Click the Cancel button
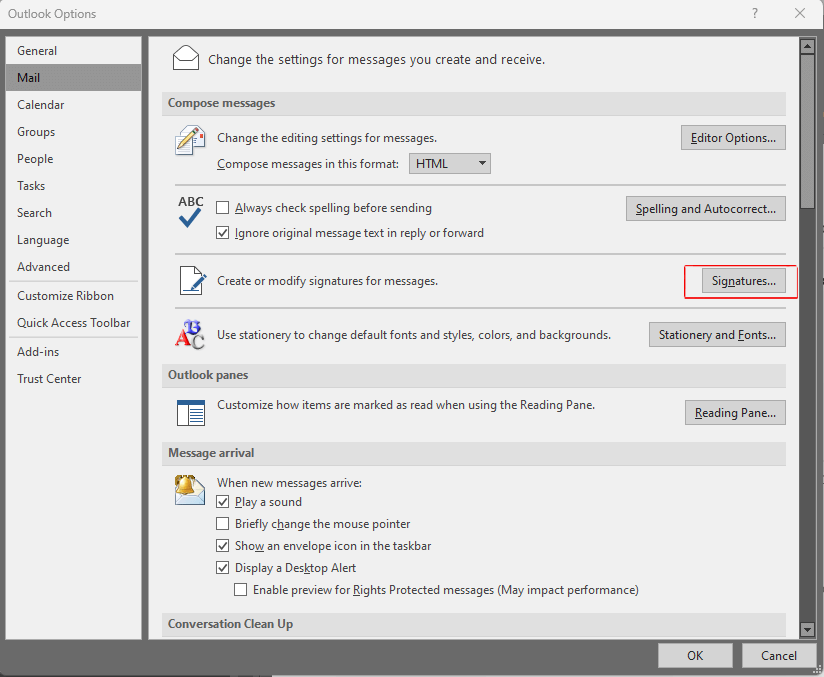 (779, 655)
